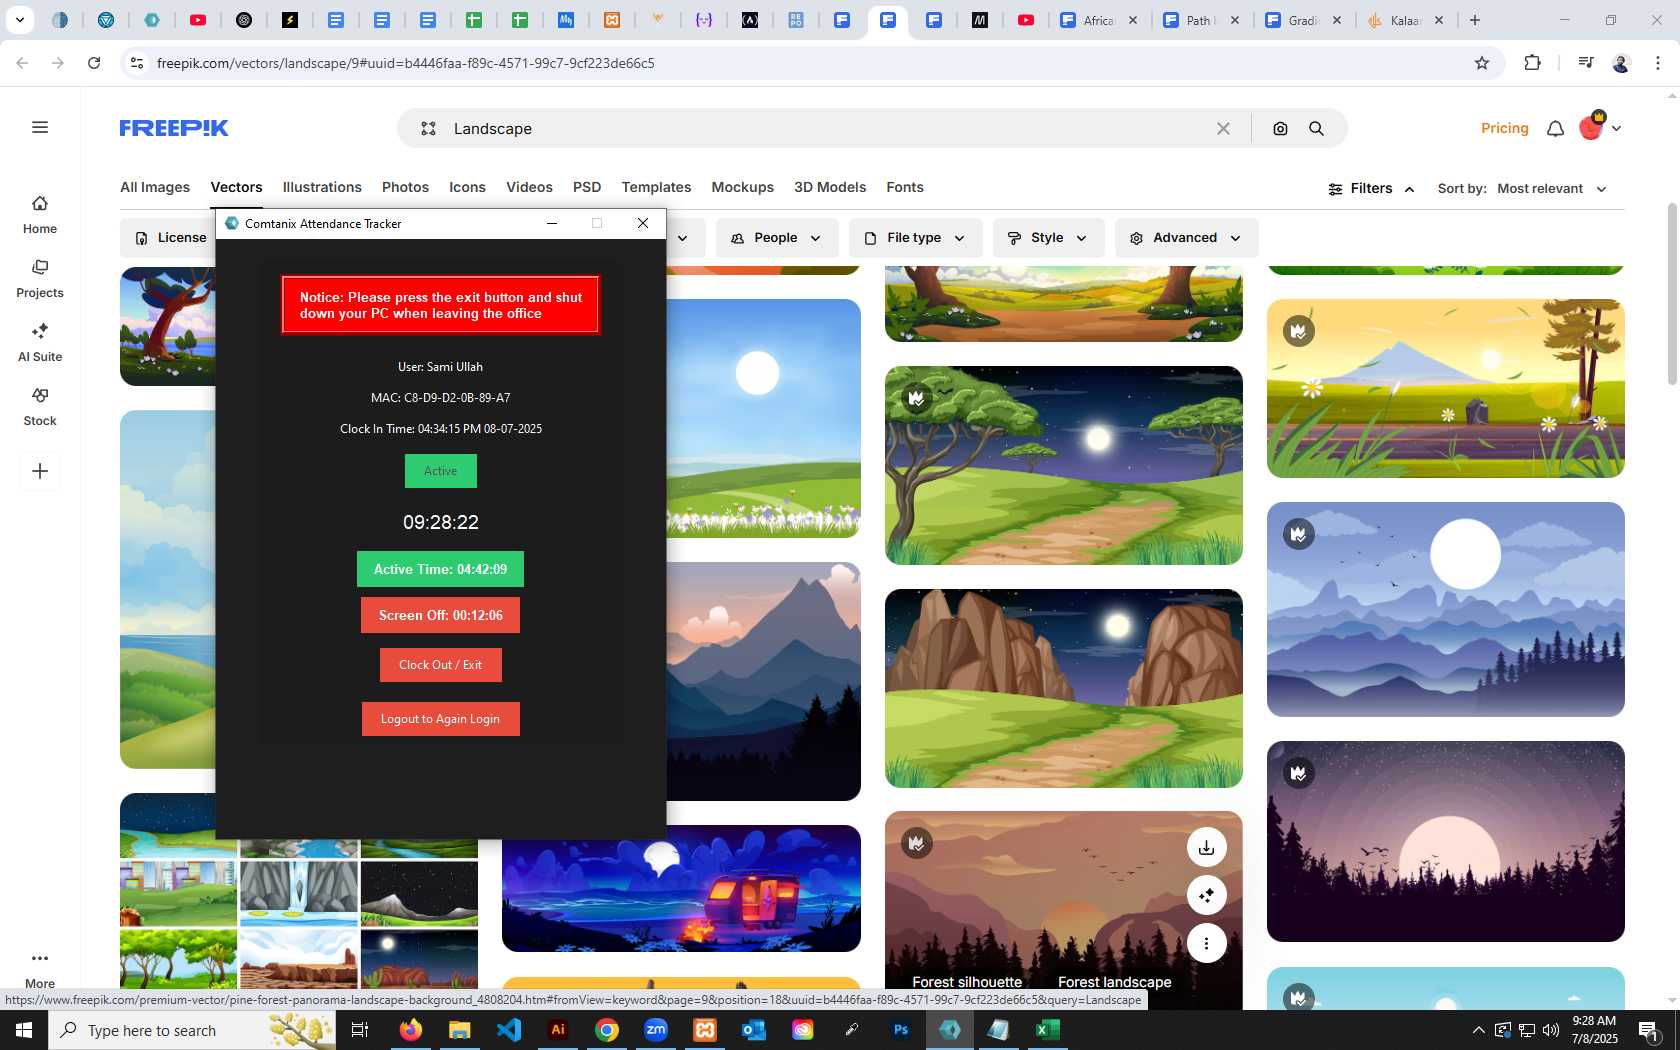Click Active Time button in tracker

(x=440, y=569)
